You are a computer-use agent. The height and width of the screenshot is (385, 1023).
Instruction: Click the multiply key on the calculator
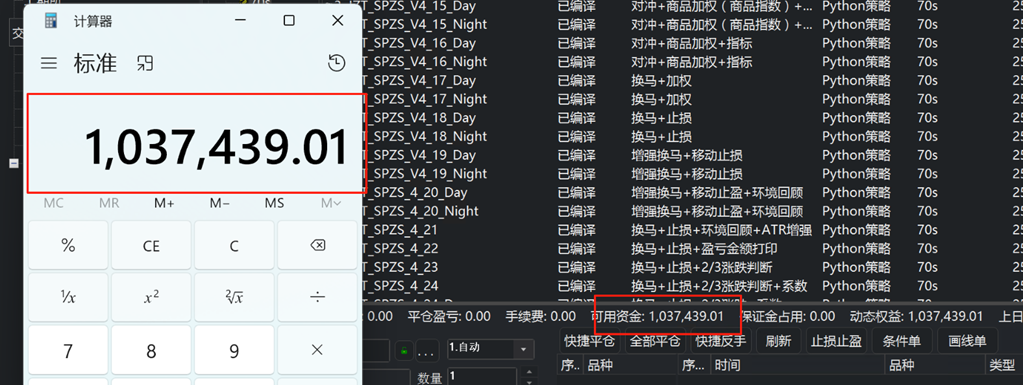[x=317, y=350]
